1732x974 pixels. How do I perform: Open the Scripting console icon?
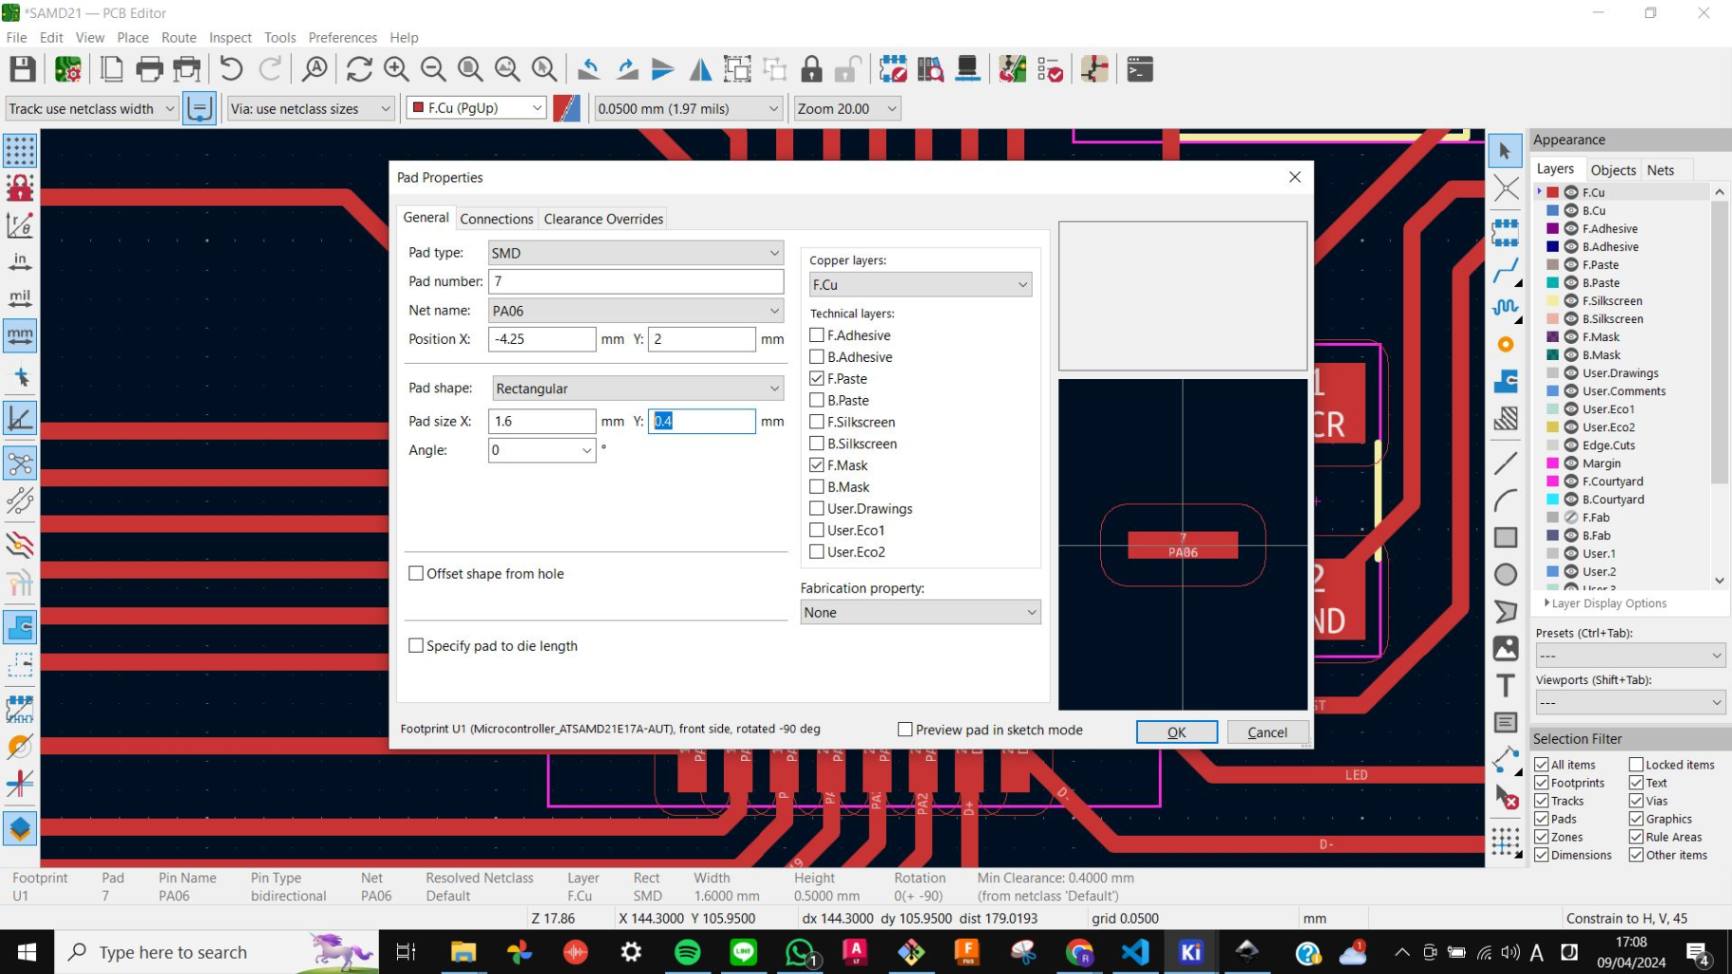(x=1140, y=69)
